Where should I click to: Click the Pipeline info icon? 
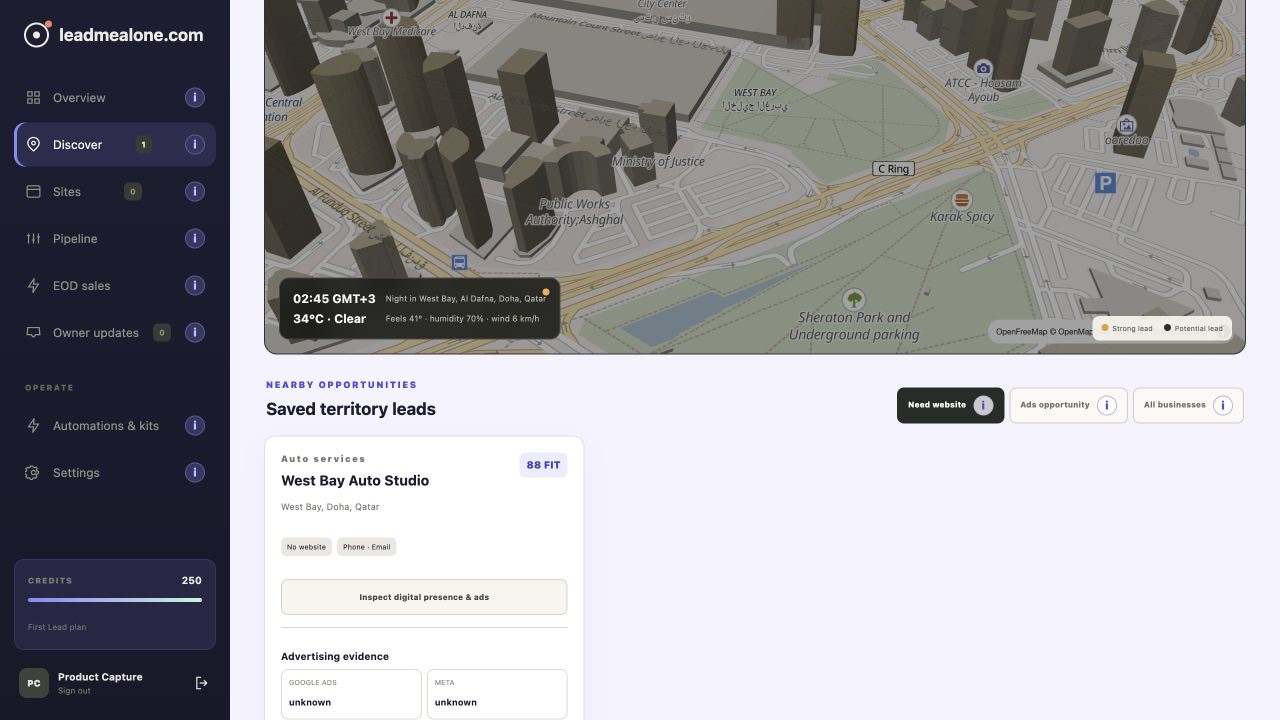click(195, 238)
